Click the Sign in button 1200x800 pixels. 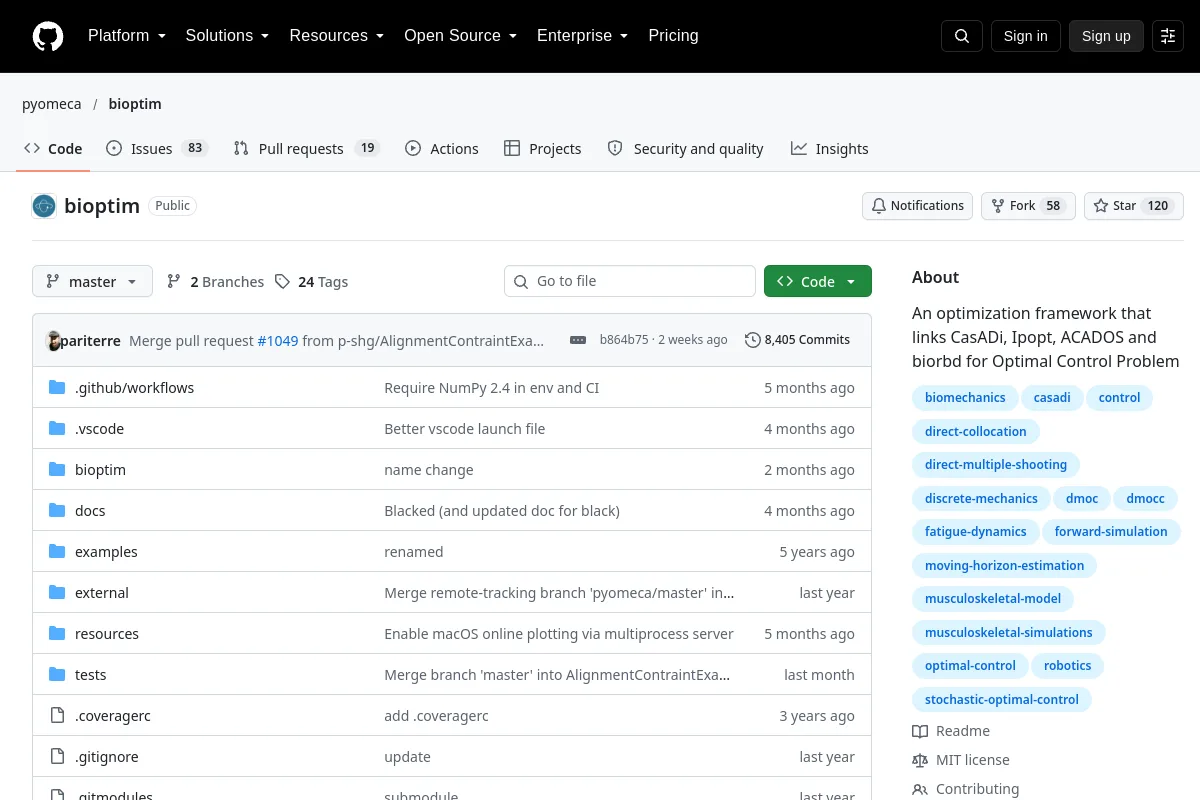pos(1025,36)
